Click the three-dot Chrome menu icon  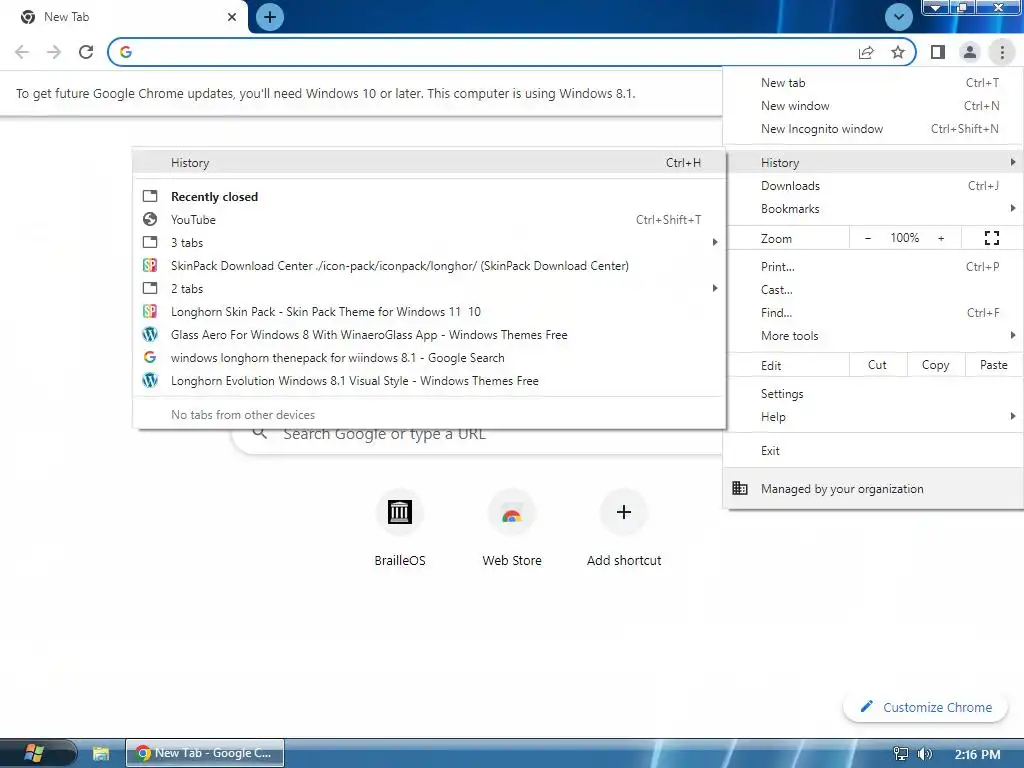[x=1002, y=52]
